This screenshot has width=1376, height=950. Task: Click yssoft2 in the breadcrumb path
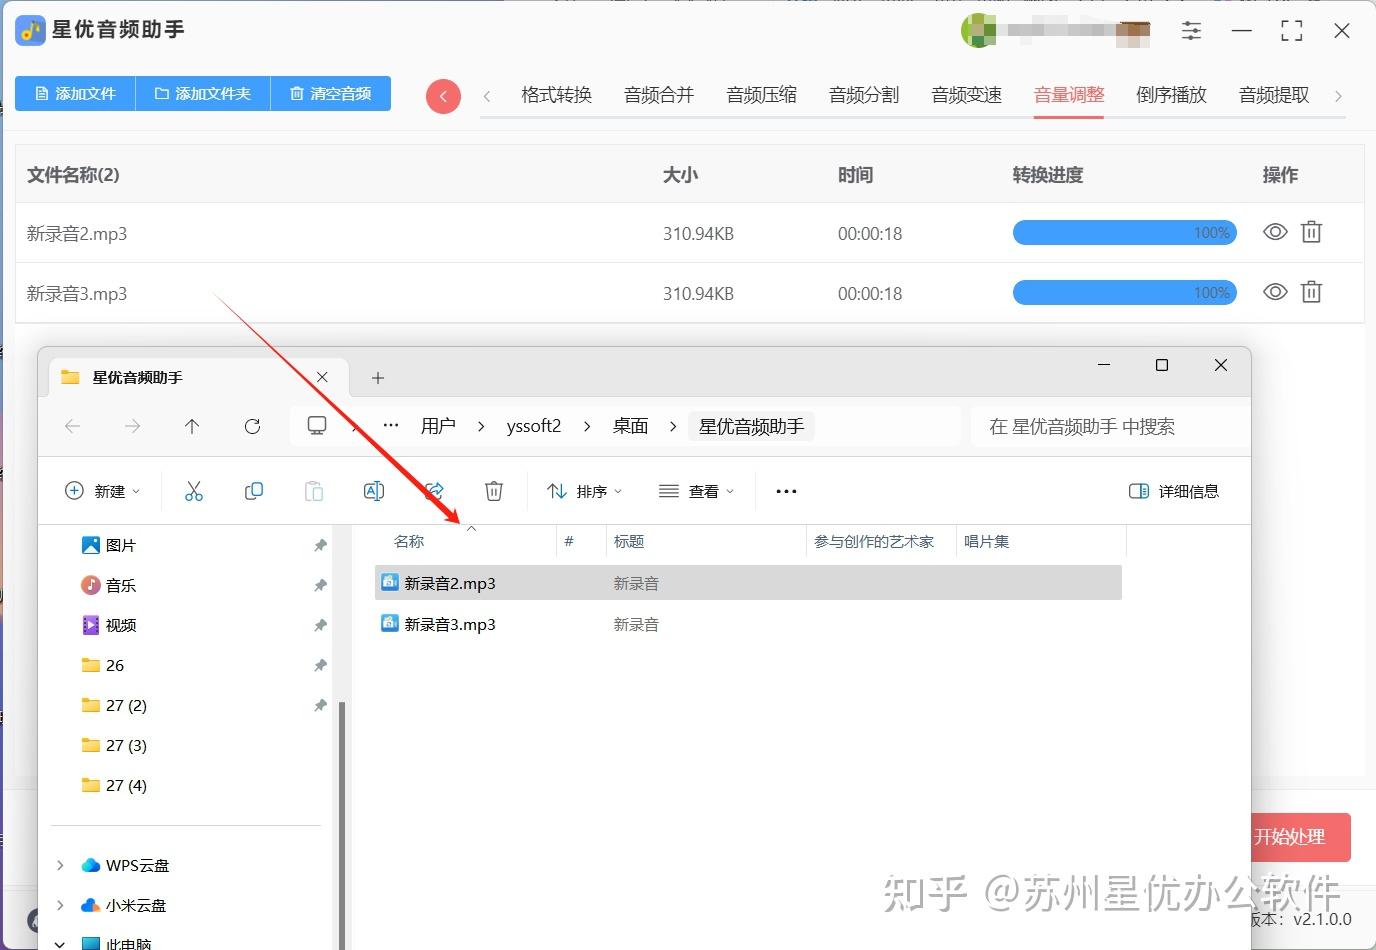534,426
